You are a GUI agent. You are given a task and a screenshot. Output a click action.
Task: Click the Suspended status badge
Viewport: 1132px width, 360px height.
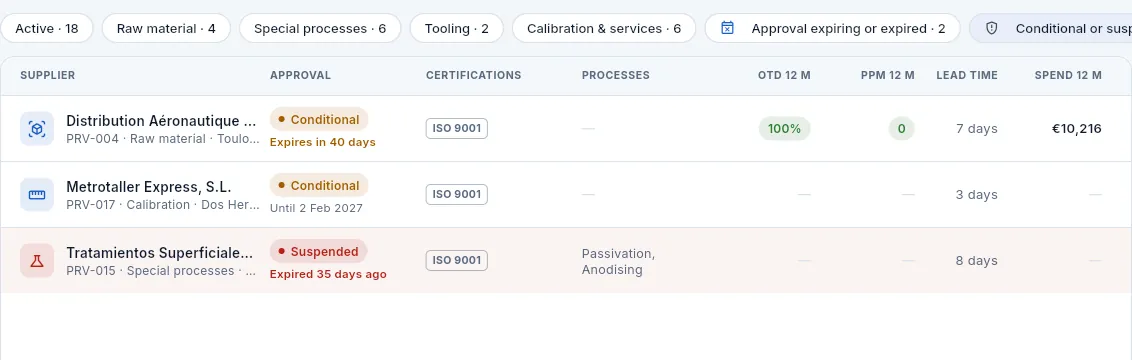318,252
